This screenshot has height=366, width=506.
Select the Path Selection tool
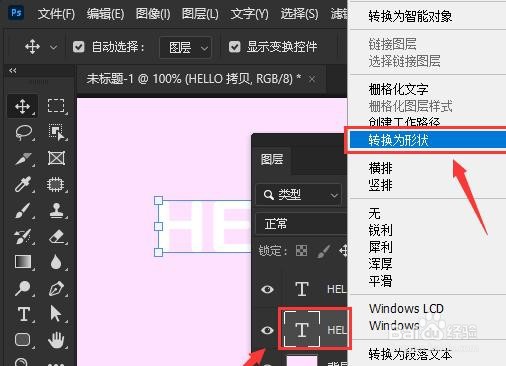tap(56, 314)
